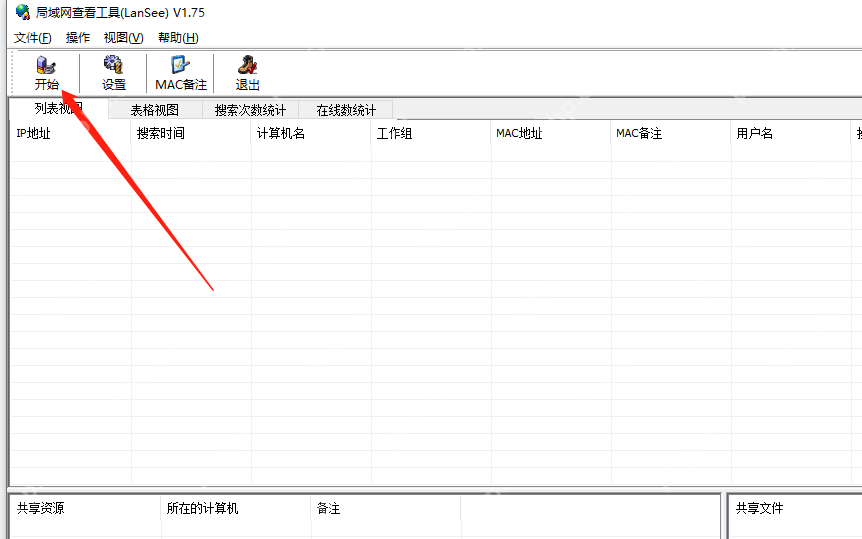Sort by the 计算机名 column header
This screenshot has height=539, width=862.
[311, 133]
